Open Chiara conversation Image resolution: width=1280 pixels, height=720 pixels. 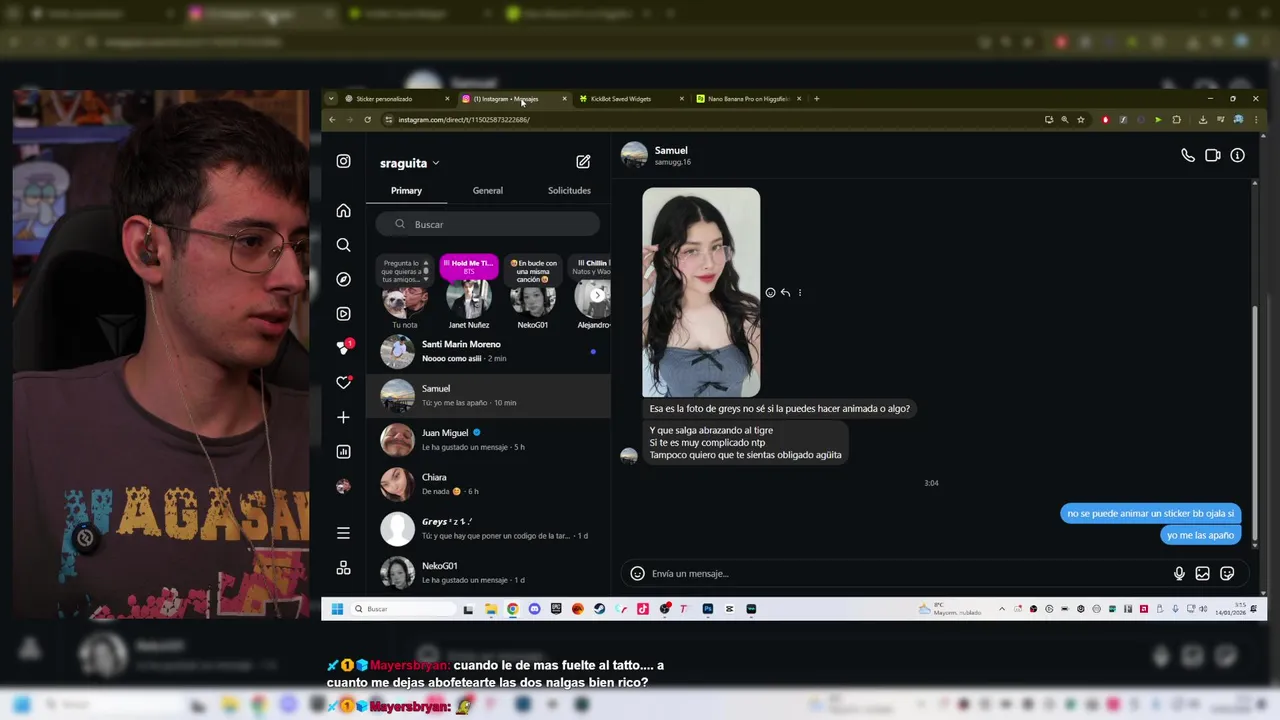click(488, 484)
